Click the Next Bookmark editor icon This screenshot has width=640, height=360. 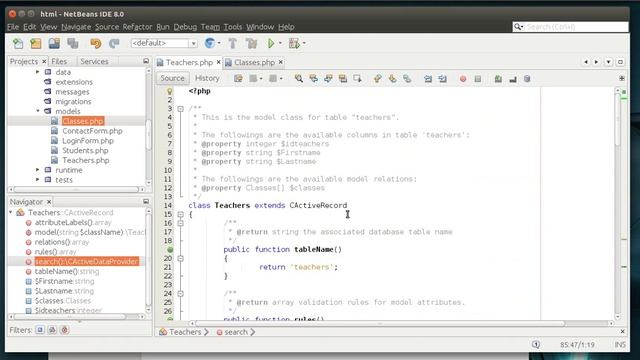(392, 78)
